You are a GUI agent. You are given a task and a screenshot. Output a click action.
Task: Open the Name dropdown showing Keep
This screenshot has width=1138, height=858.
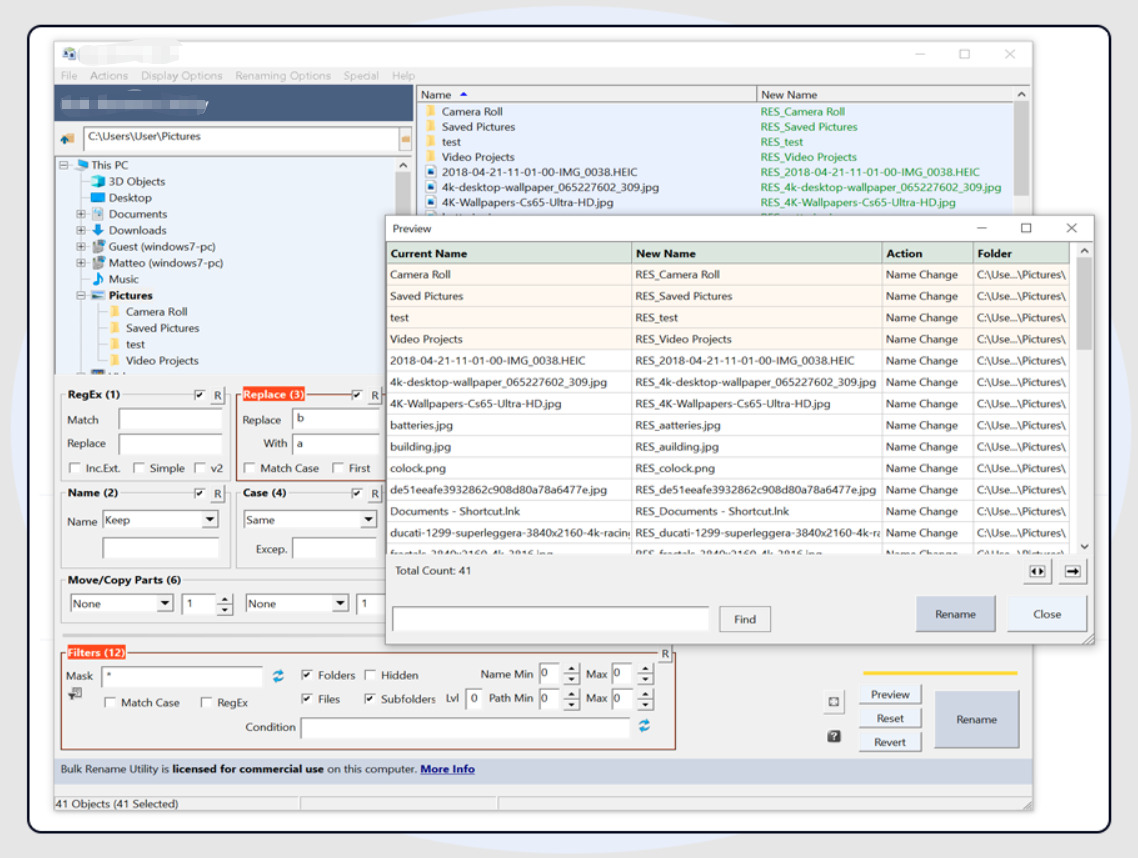[x=209, y=520]
